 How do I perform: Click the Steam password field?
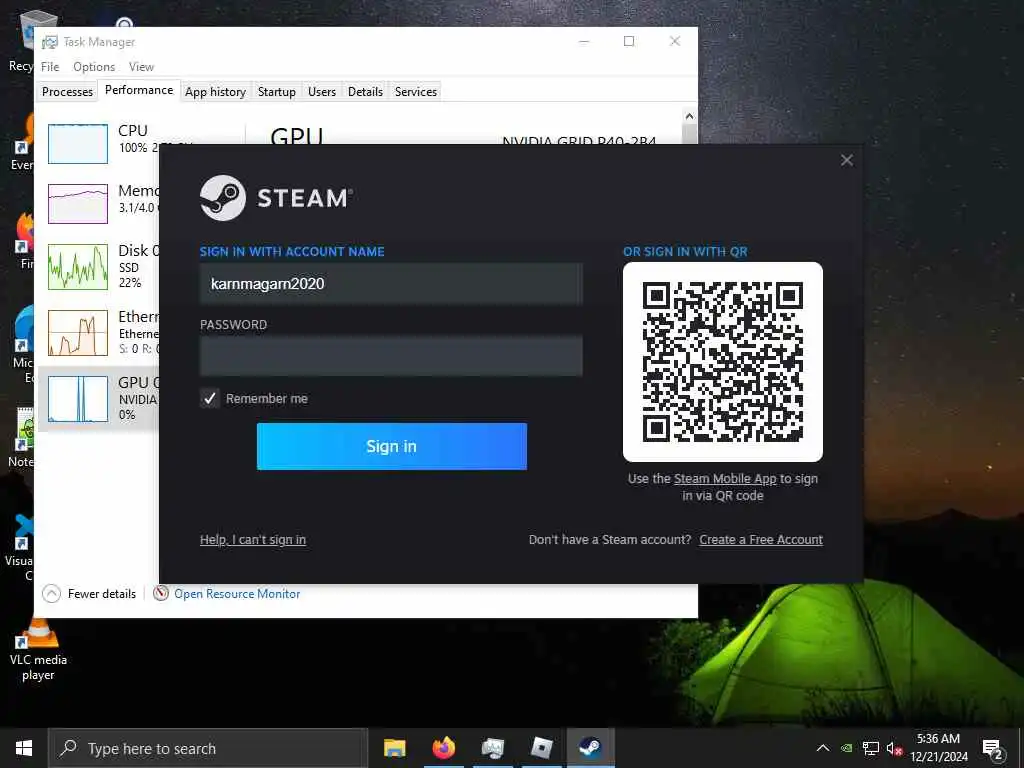point(391,356)
